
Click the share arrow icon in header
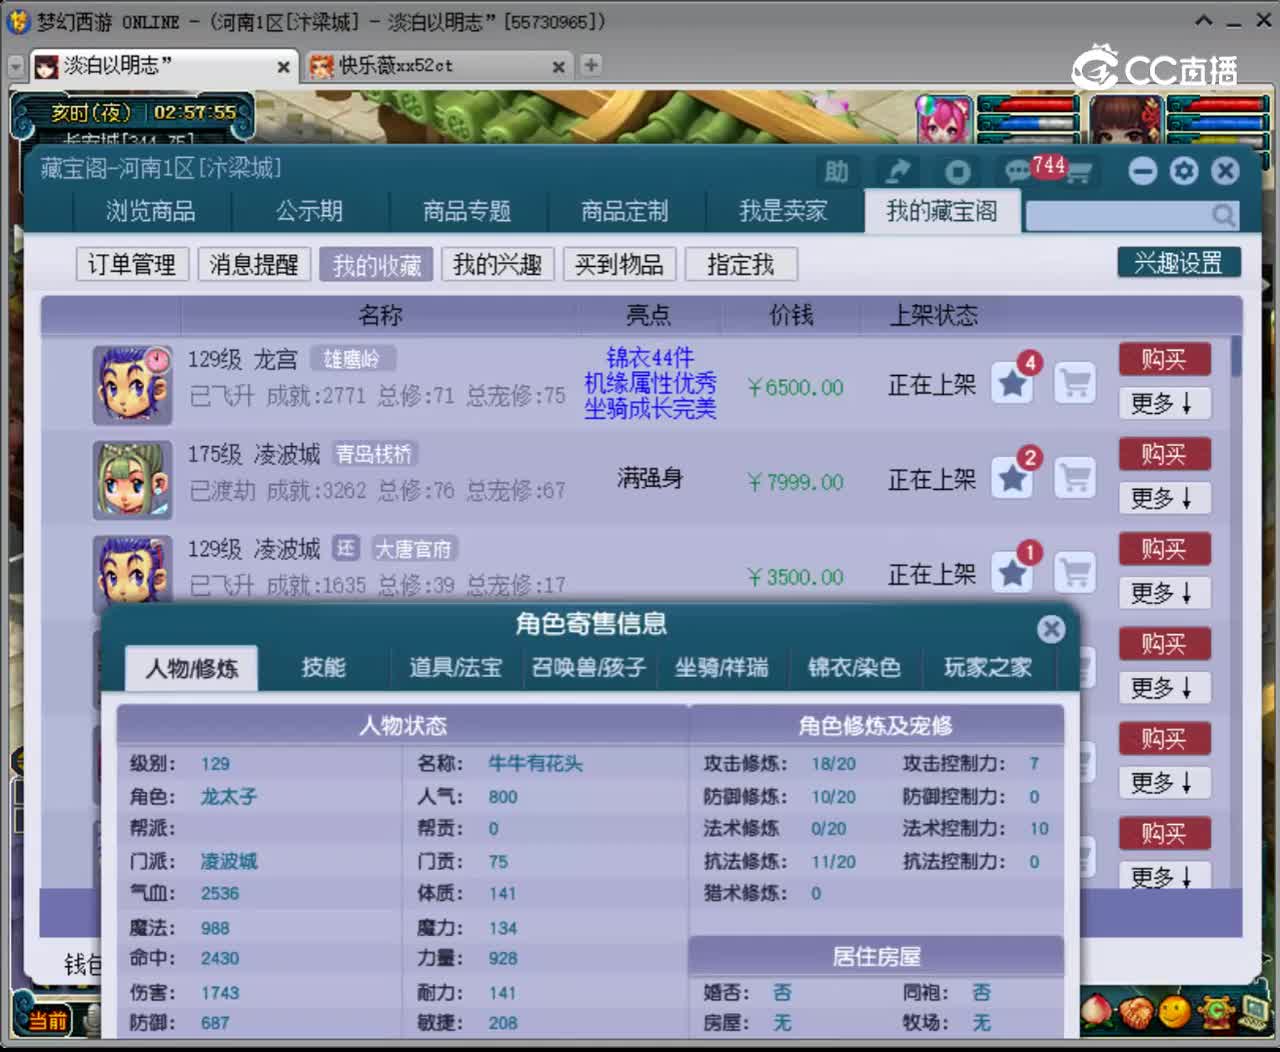(x=897, y=172)
